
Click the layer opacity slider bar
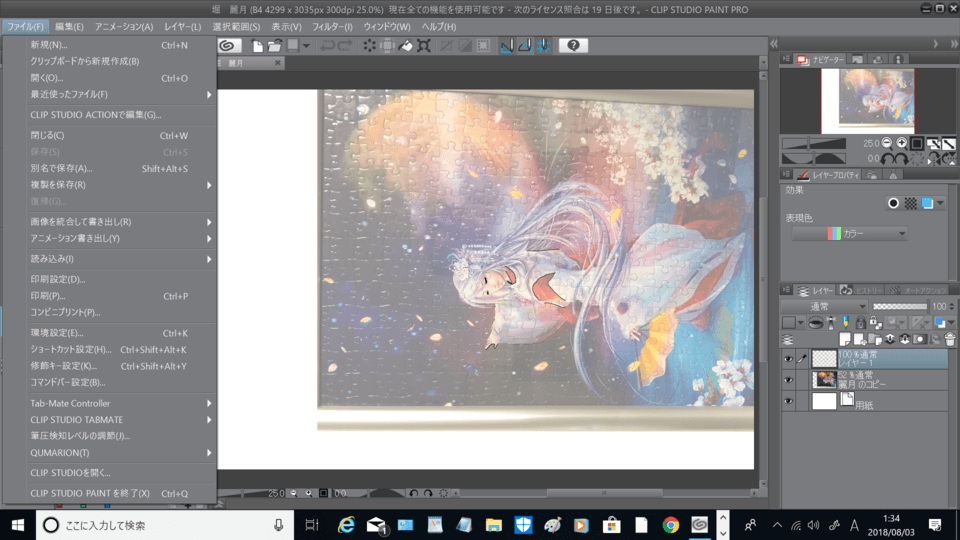point(899,306)
